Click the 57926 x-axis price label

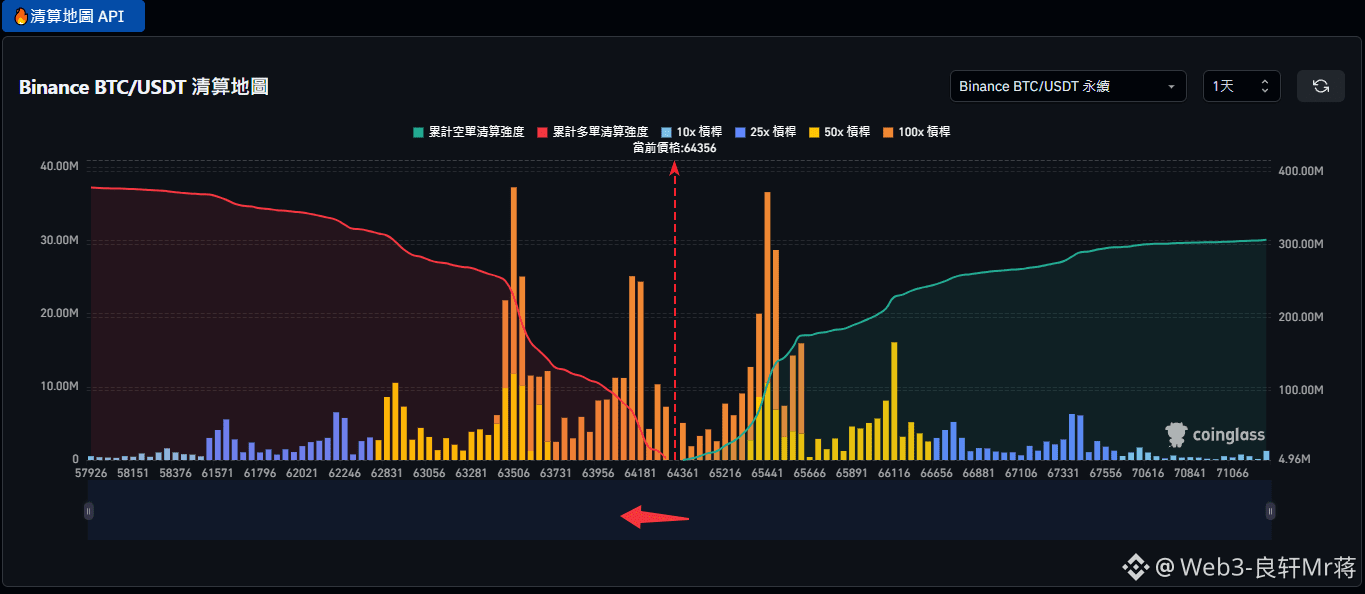pos(90,473)
